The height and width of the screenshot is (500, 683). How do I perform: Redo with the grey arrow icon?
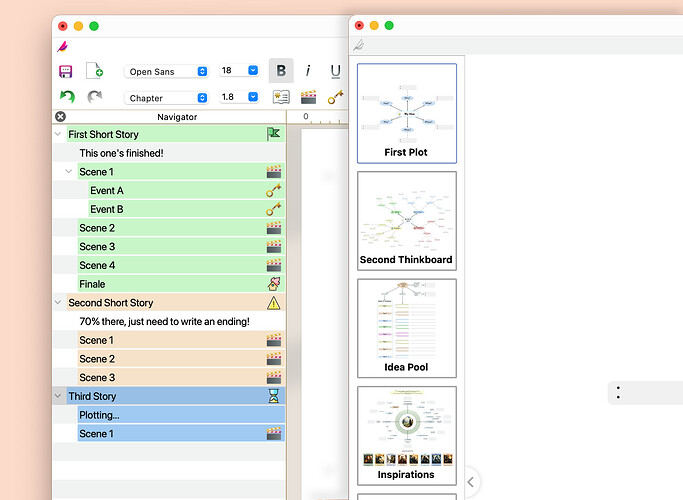coord(95,96)
